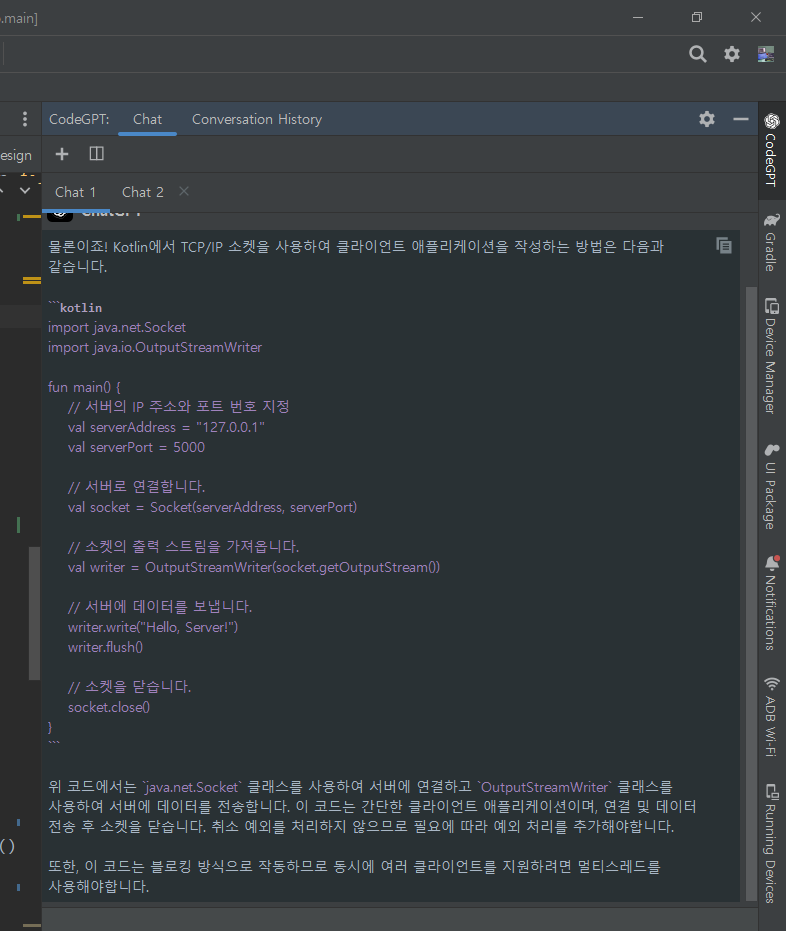The height and width of the screenshot is (931, 786).
Task: Click the 'socket.close()' line
Action: pyautogui.click(x=109, y=707)
